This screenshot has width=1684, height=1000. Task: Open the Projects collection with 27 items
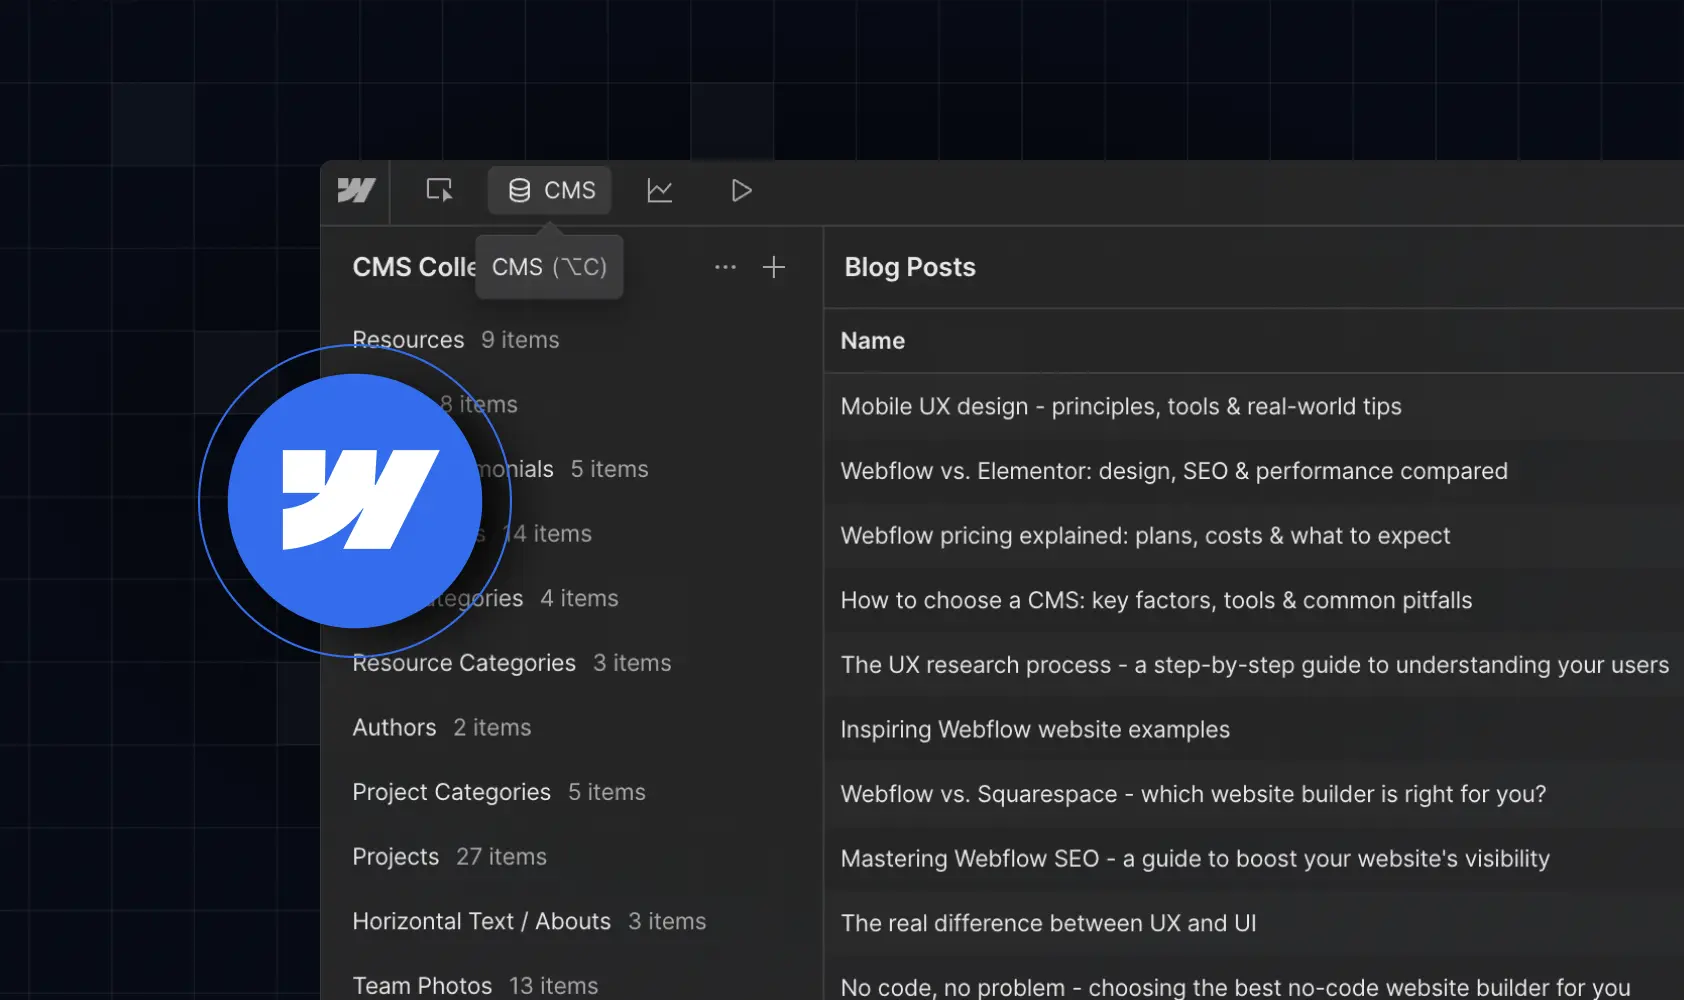pos(572,857)
